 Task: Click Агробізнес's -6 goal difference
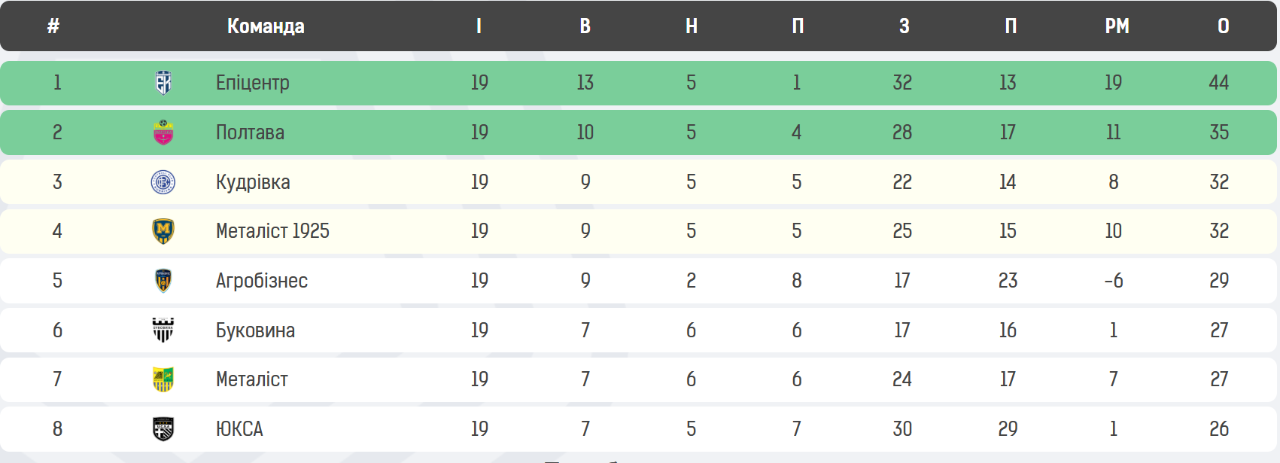pyautogui.click(x=1113, y=281)
